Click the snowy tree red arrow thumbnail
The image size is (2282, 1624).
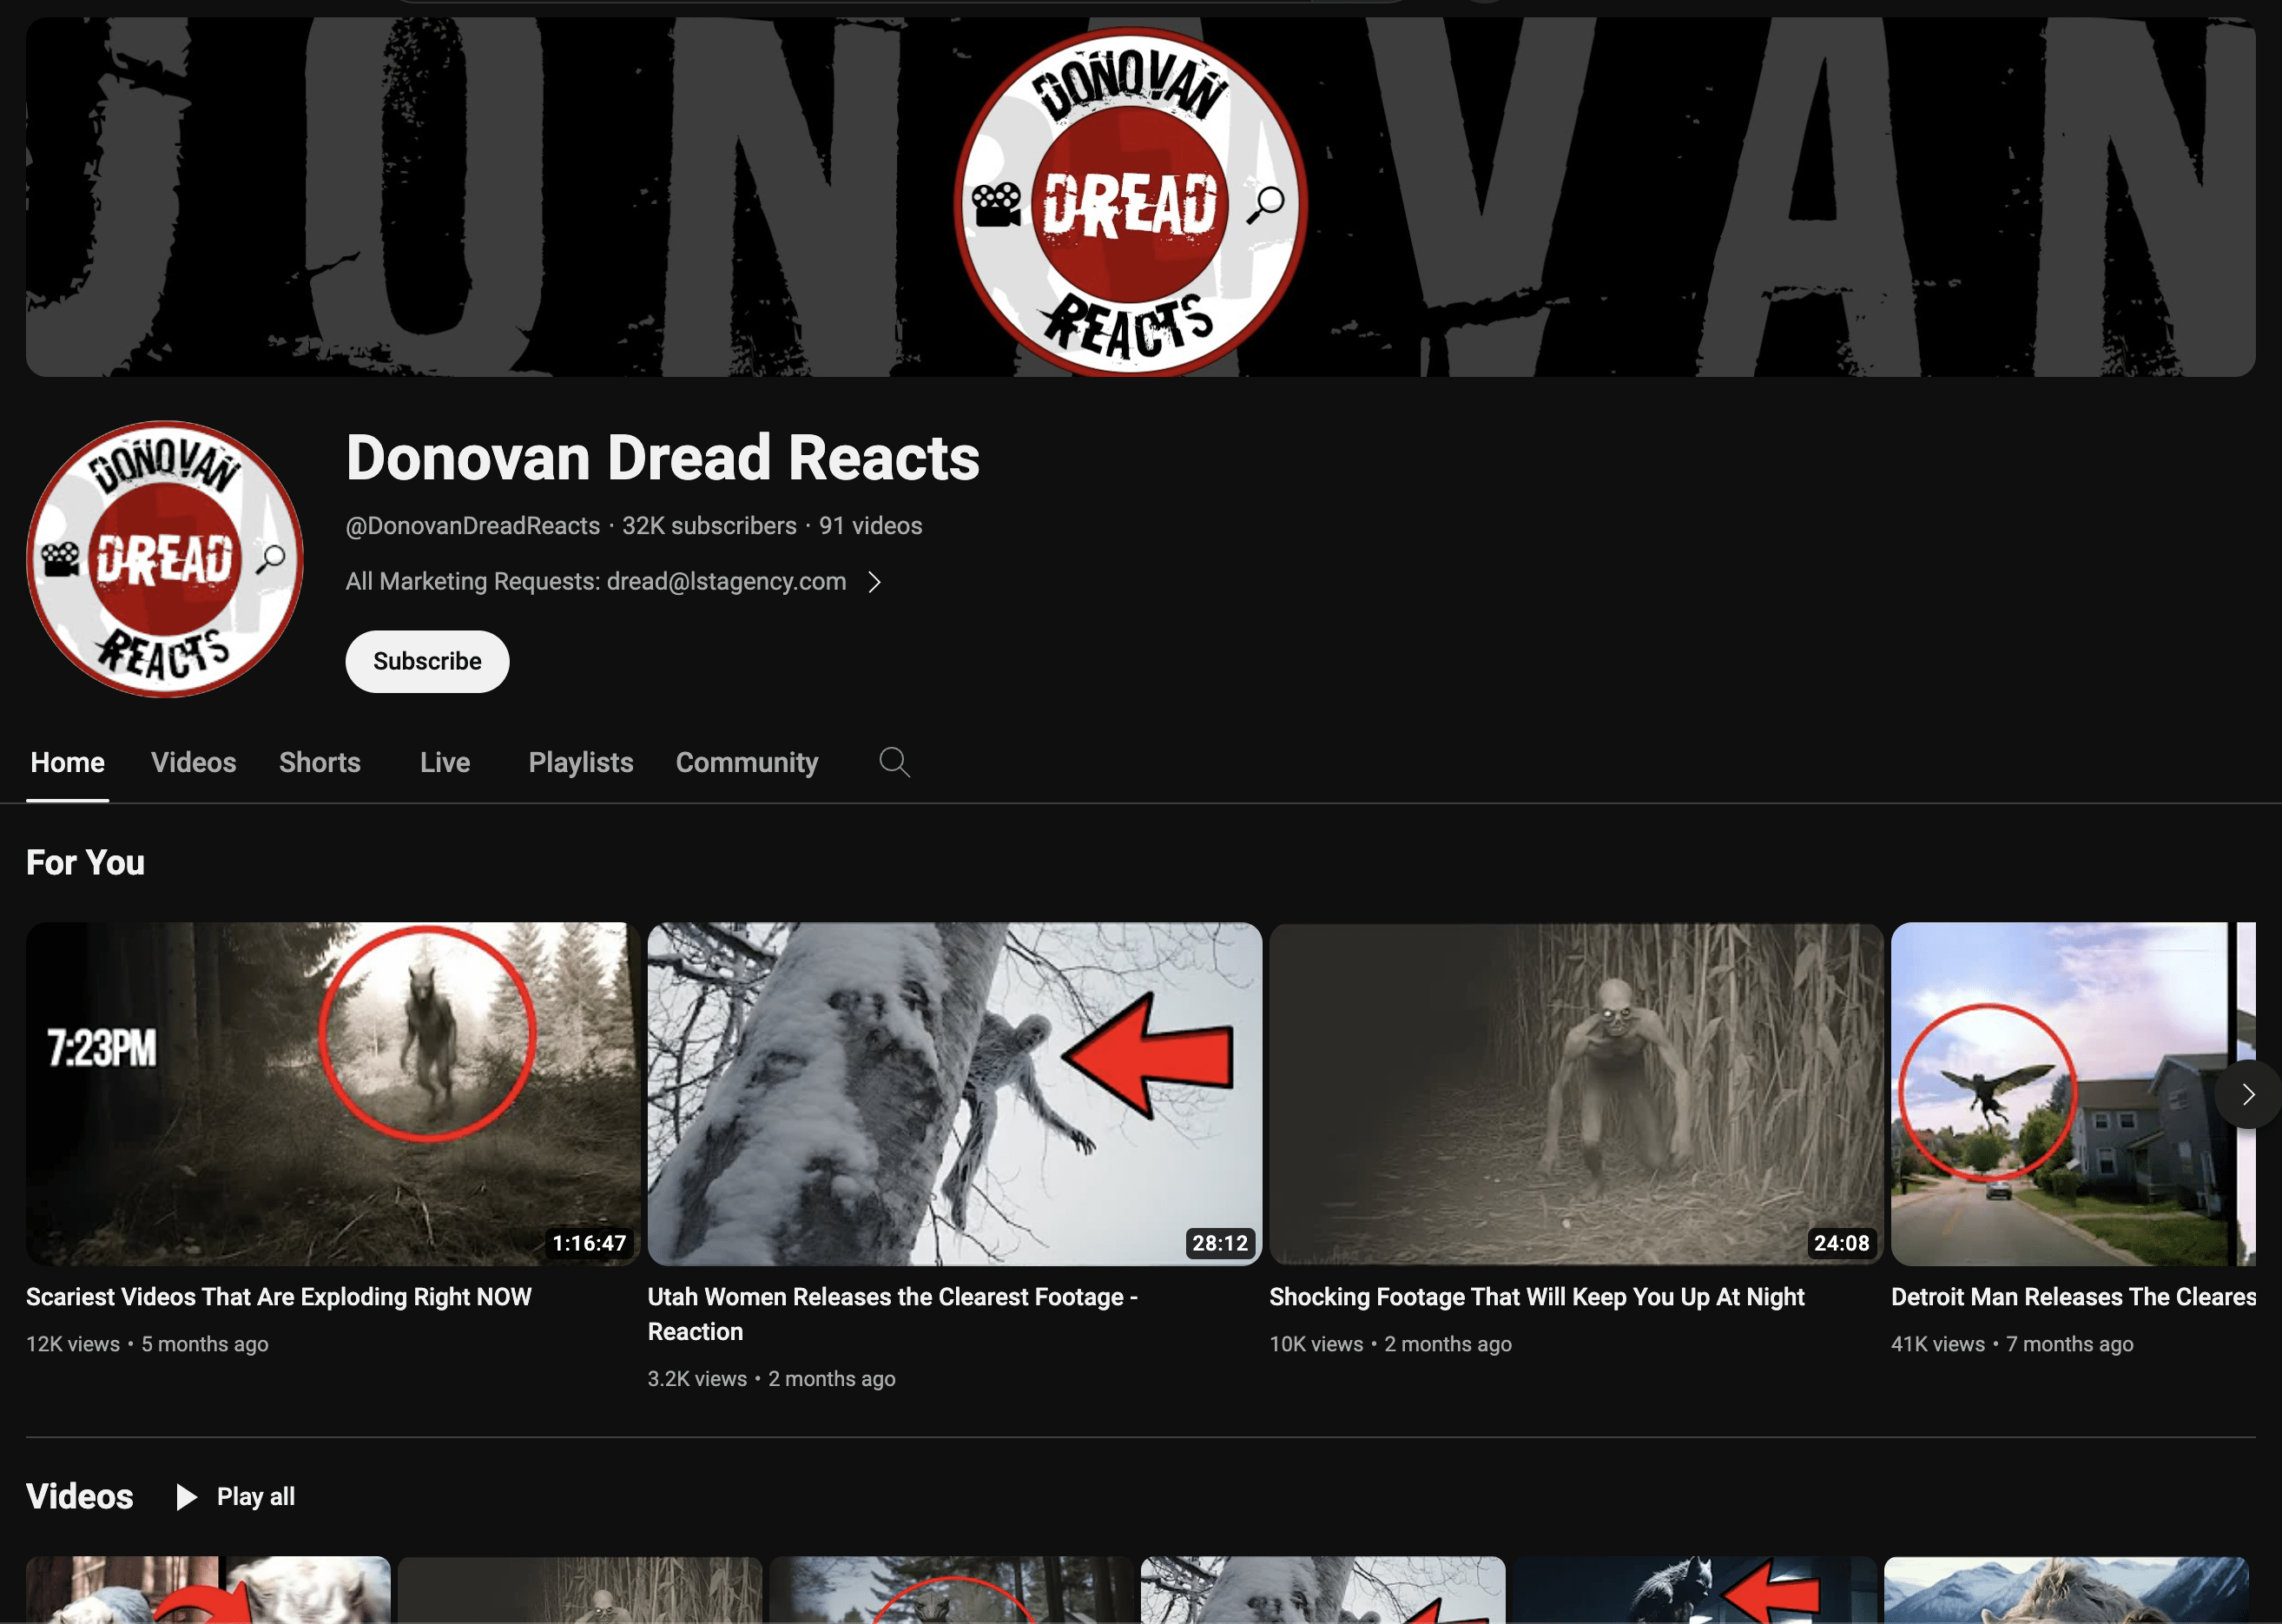[954, 1093]
